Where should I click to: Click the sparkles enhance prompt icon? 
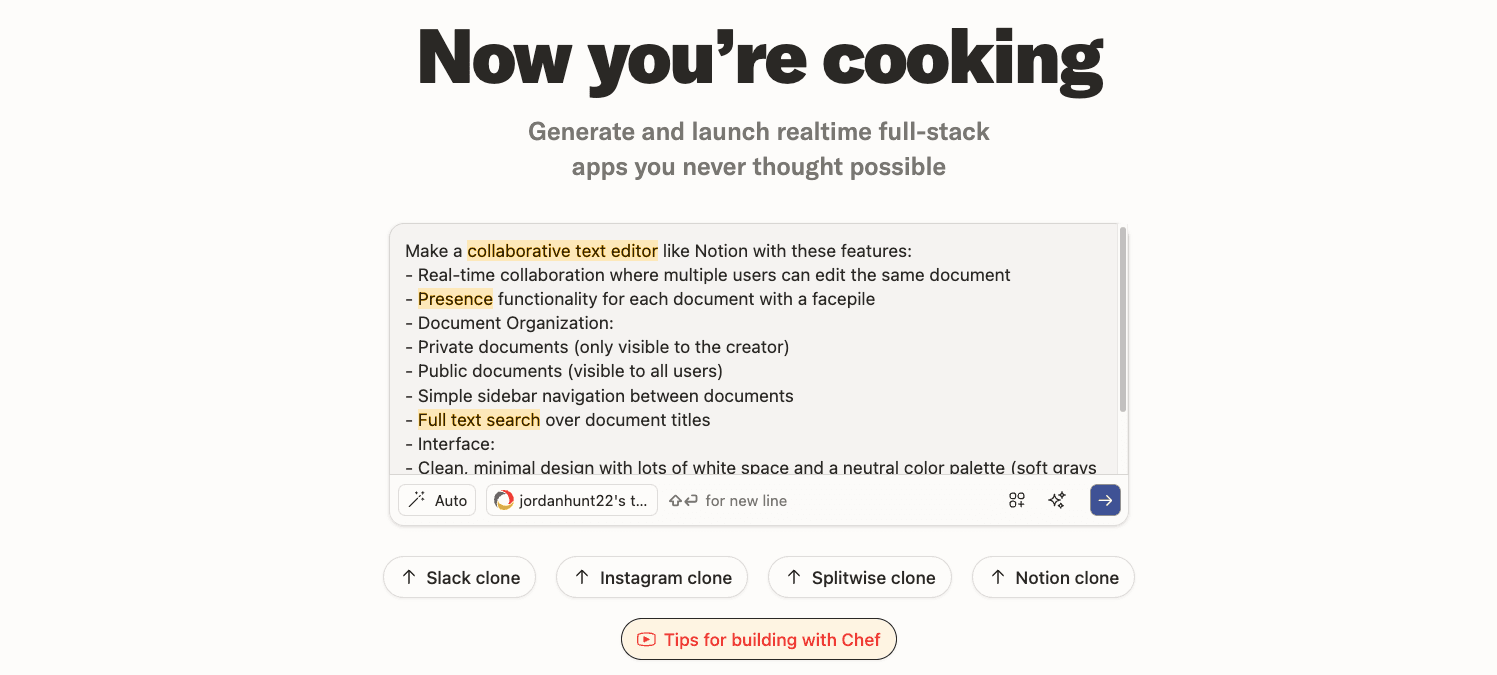point(1057,500)
